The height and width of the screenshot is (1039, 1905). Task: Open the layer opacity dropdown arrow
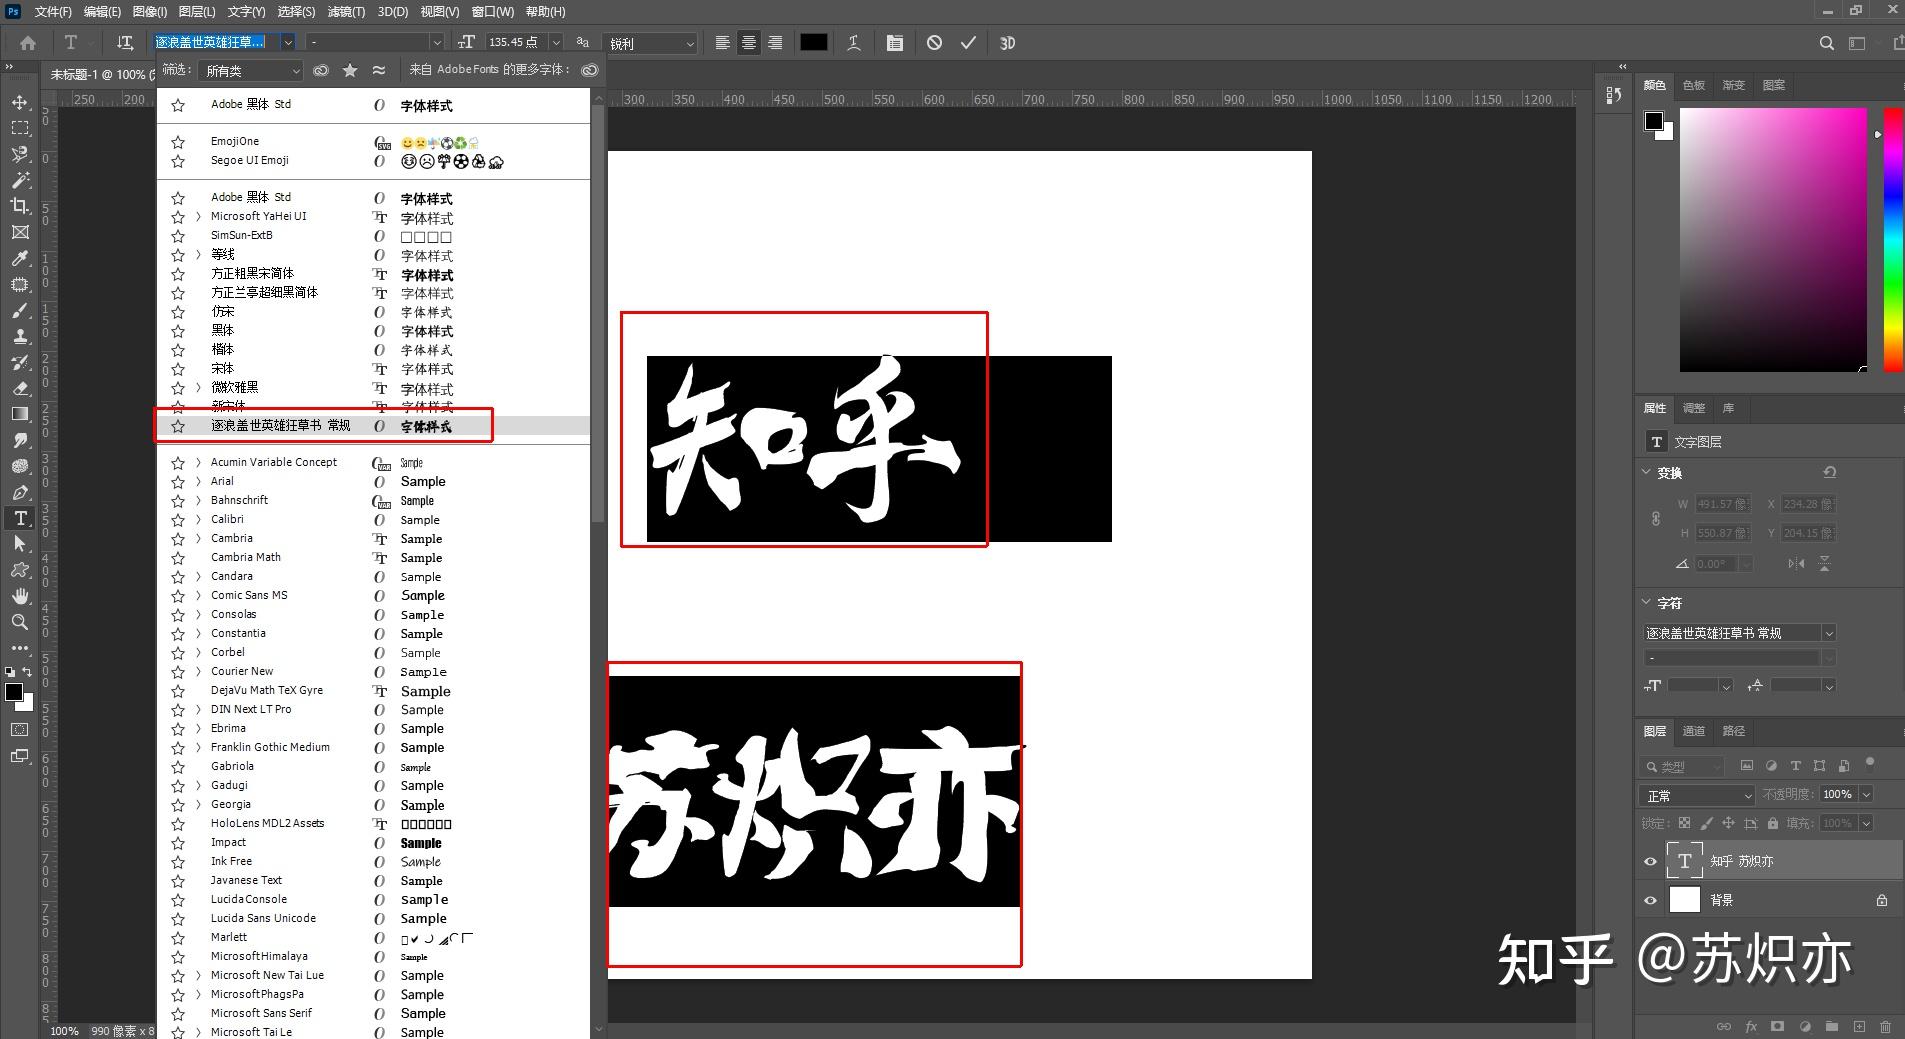(x=1866, y=794)
